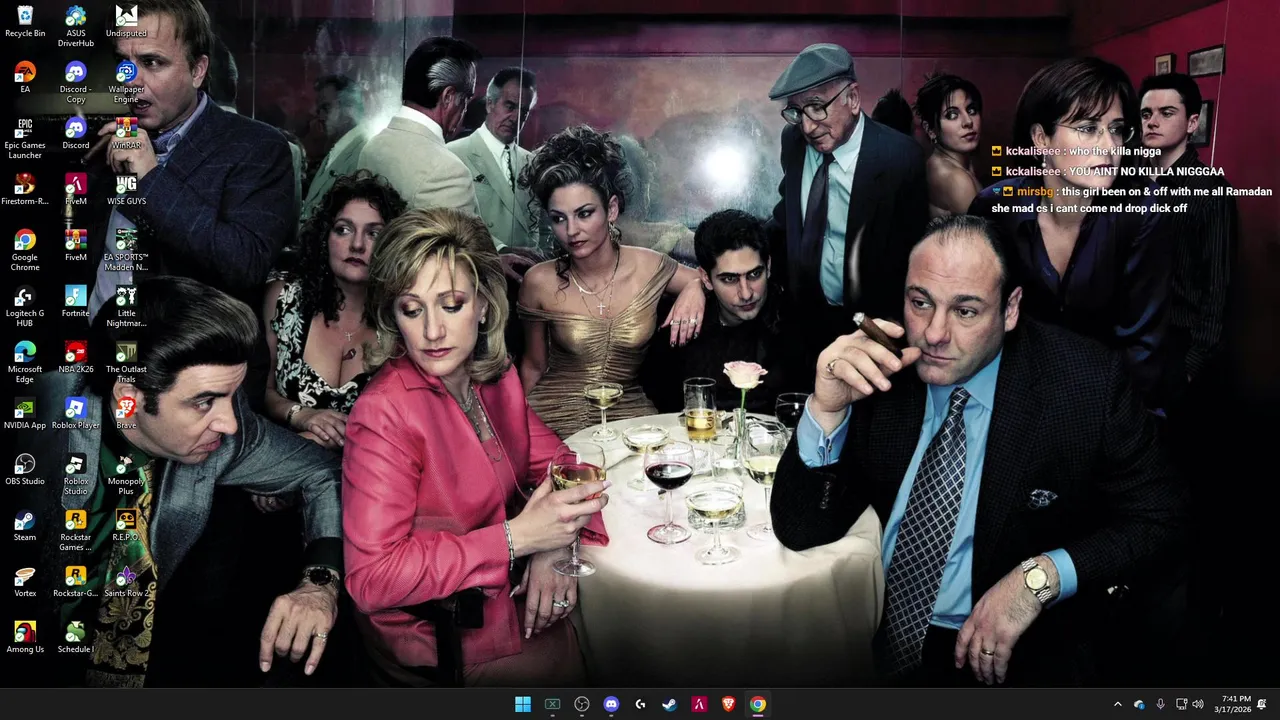1280x720 pixels.
Task: Select The Outlast Trials desktop icon
Action: 126,362
